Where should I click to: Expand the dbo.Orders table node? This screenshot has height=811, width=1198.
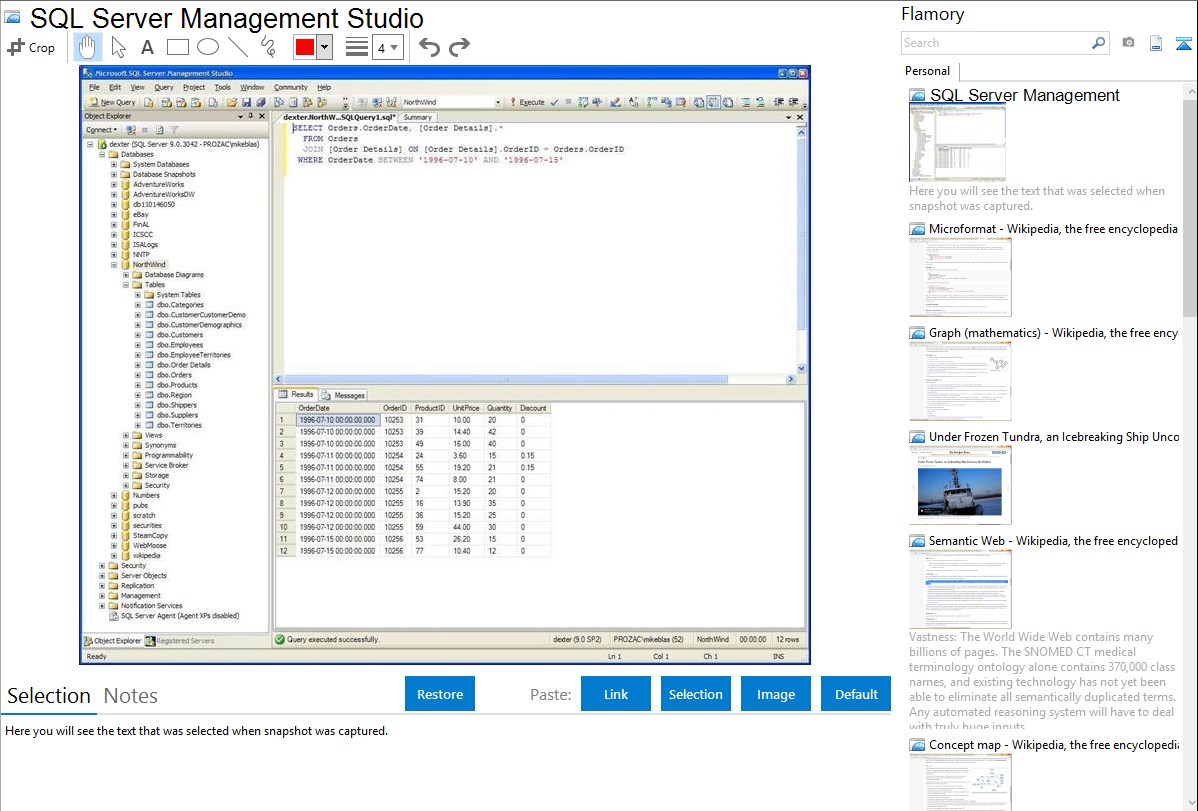click(x=138, y=375)
